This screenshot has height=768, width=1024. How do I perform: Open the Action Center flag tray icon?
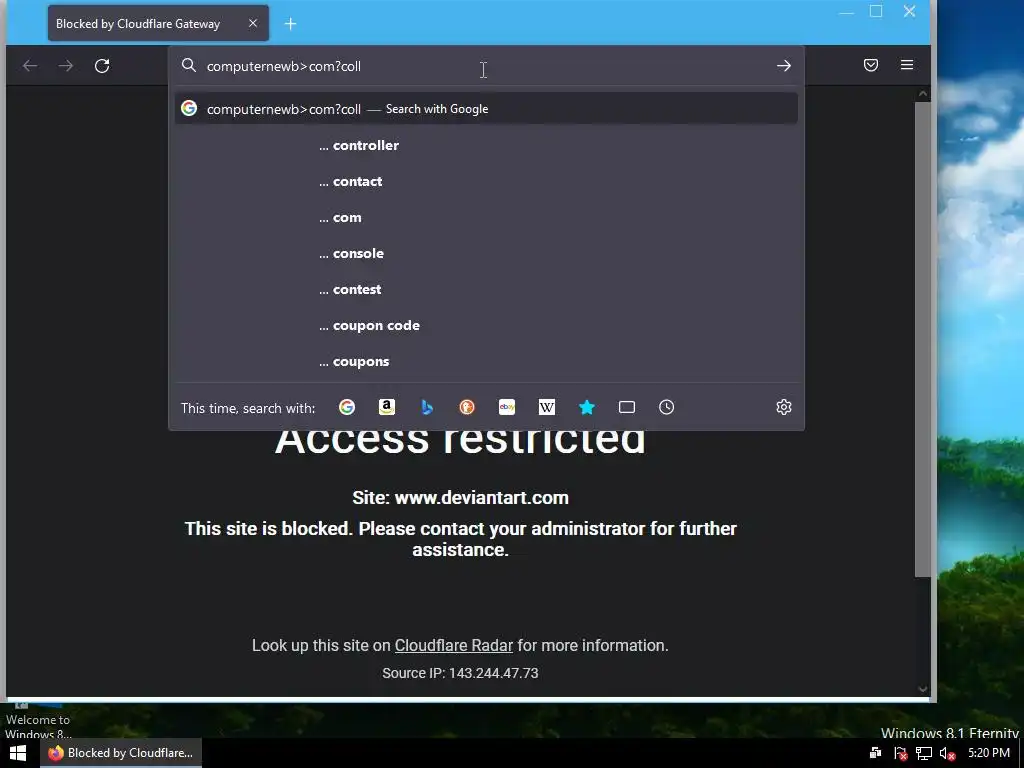pos(900,754)
